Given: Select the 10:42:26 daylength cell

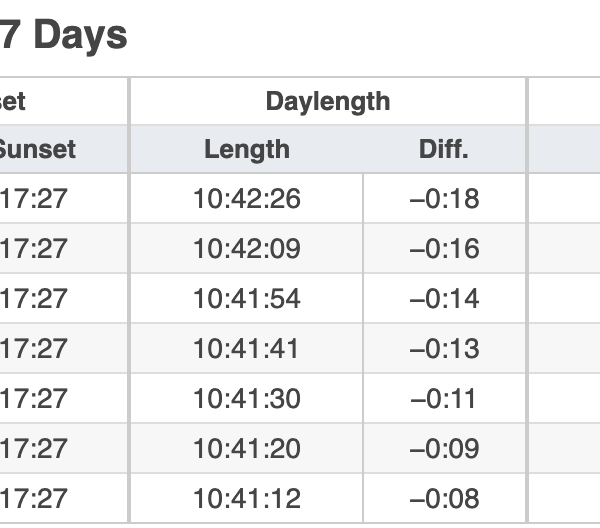Looking at the screenshot, I should click(x=247, y=199).
